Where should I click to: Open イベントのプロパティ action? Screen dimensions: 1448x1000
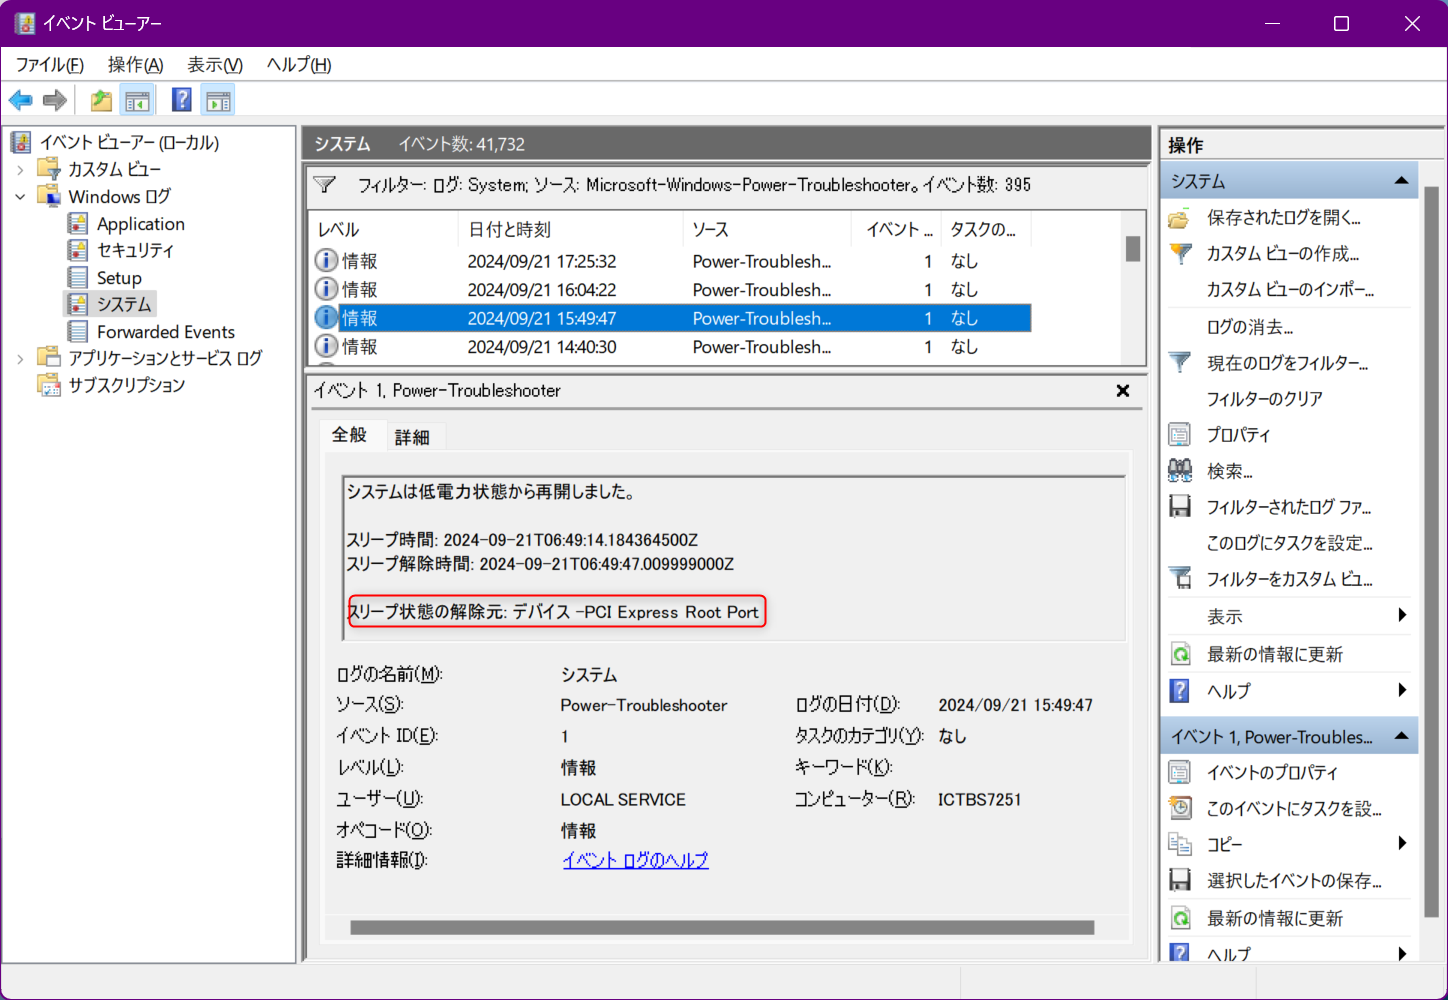point(1272,772)
